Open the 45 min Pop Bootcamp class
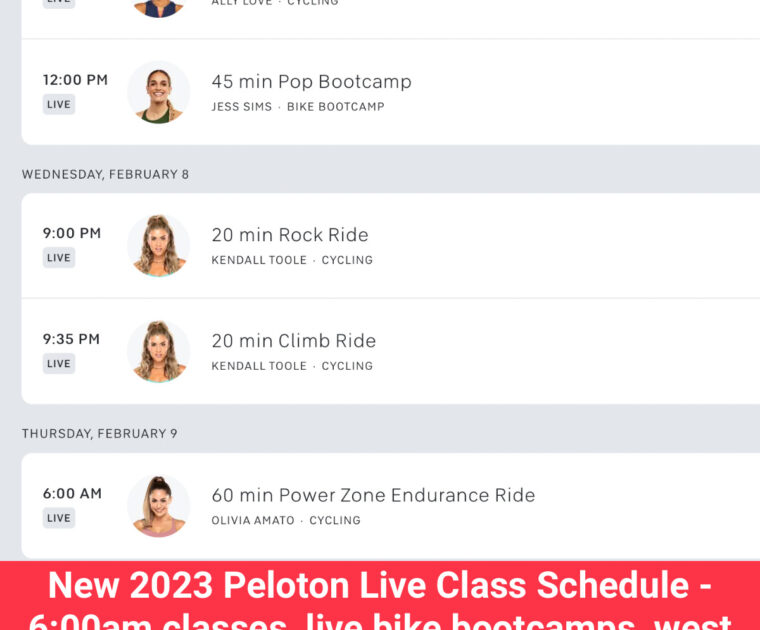The image size is (760, 630). [311, 82]
